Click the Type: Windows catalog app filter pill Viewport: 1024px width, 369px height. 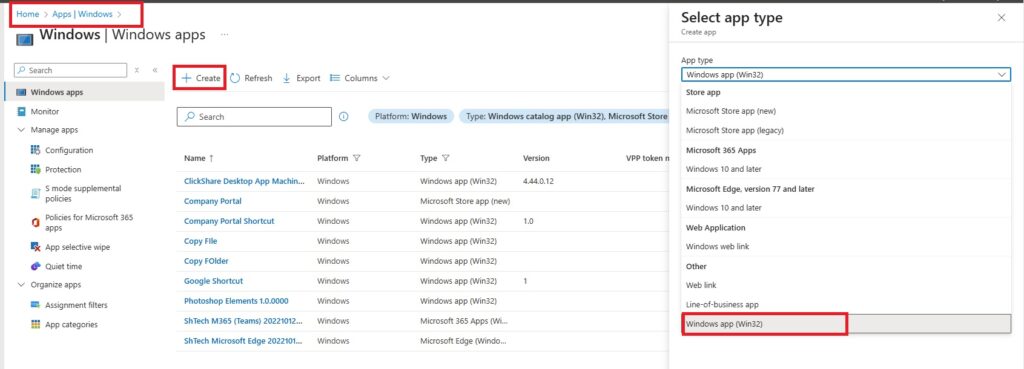(565, 116)
